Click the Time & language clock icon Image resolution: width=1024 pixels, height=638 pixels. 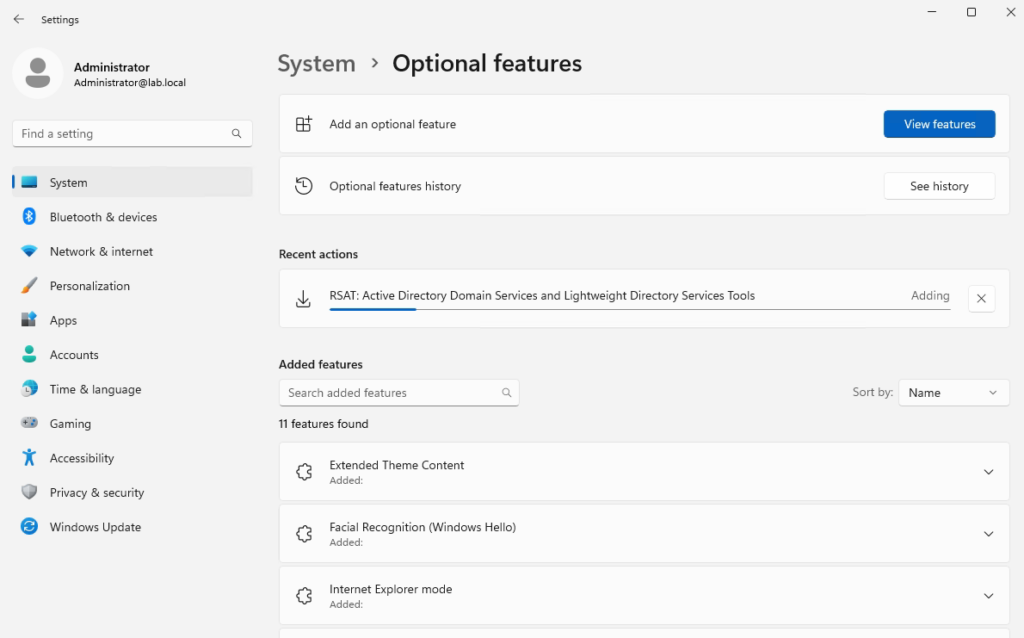click(x=29, y=389)
